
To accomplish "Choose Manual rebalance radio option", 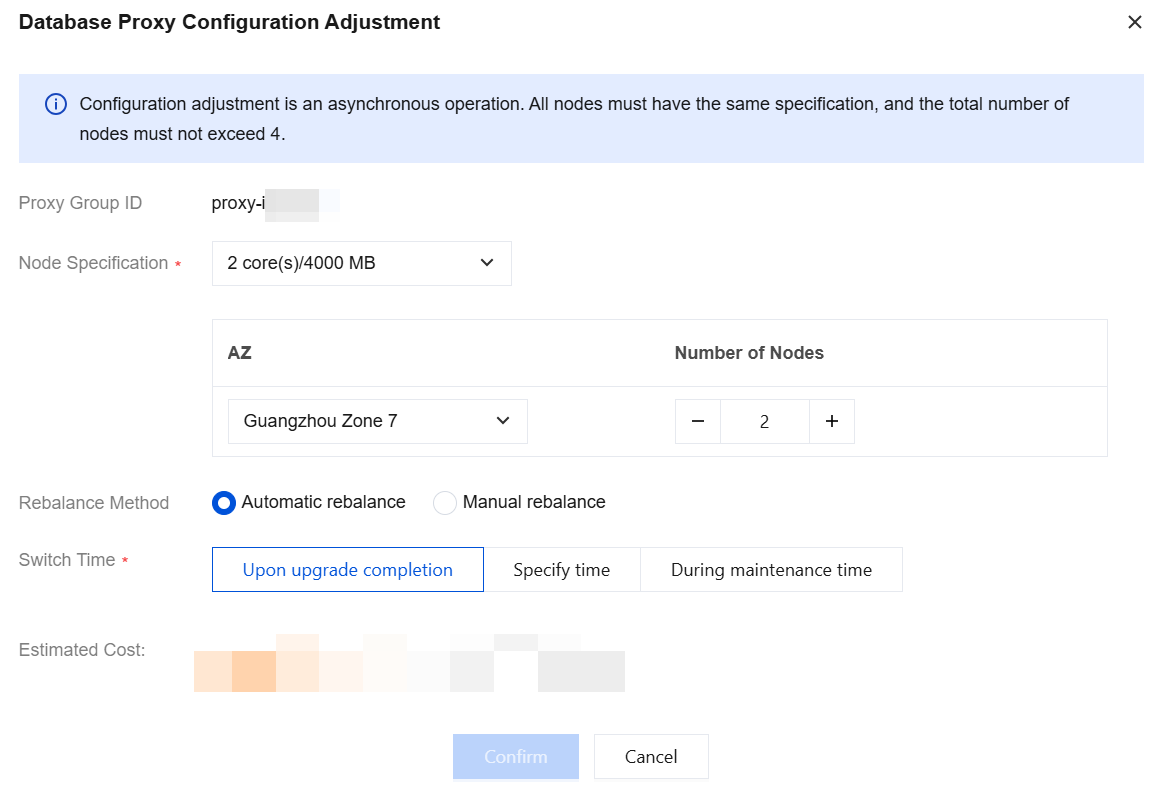I will (445, 503).
